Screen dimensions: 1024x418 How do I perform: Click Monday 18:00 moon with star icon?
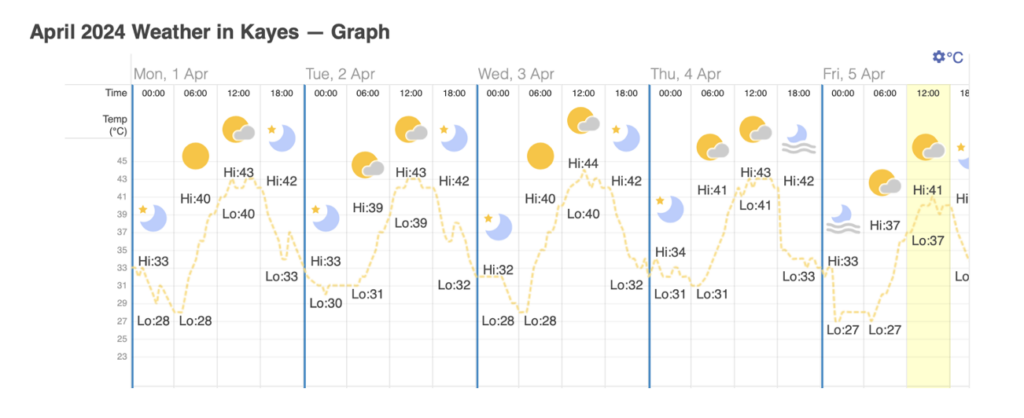pos(281,138)
